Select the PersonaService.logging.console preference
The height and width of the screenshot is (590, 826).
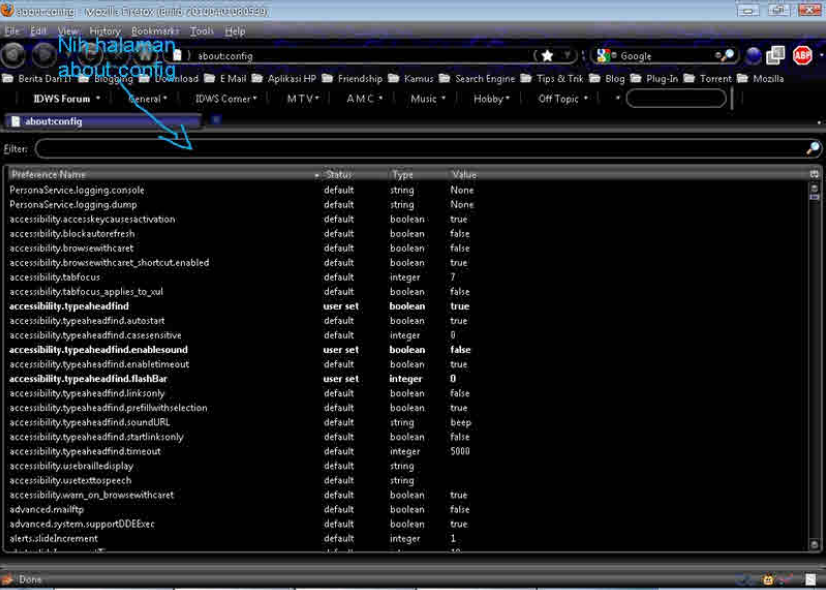pyautogui.click(x=407, y=190)
